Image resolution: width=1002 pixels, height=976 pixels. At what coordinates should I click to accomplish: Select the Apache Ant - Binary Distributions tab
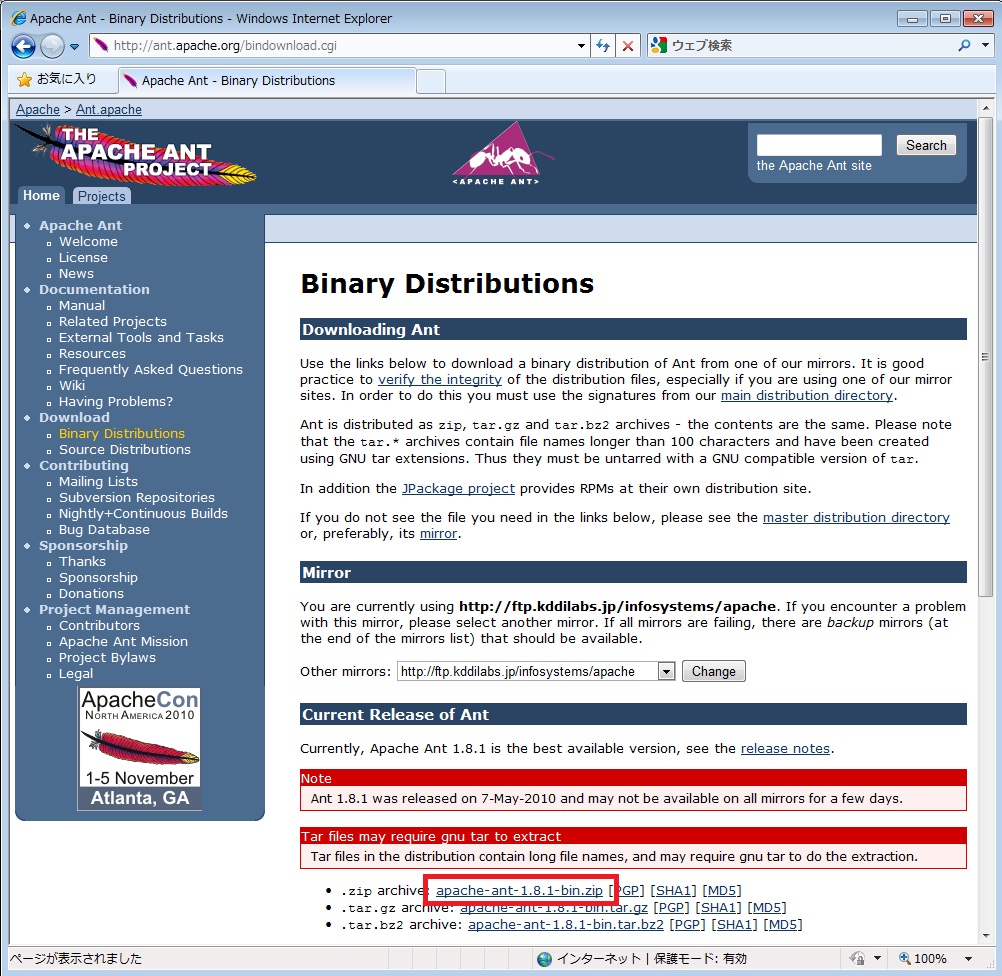click(x=267, y=81)
